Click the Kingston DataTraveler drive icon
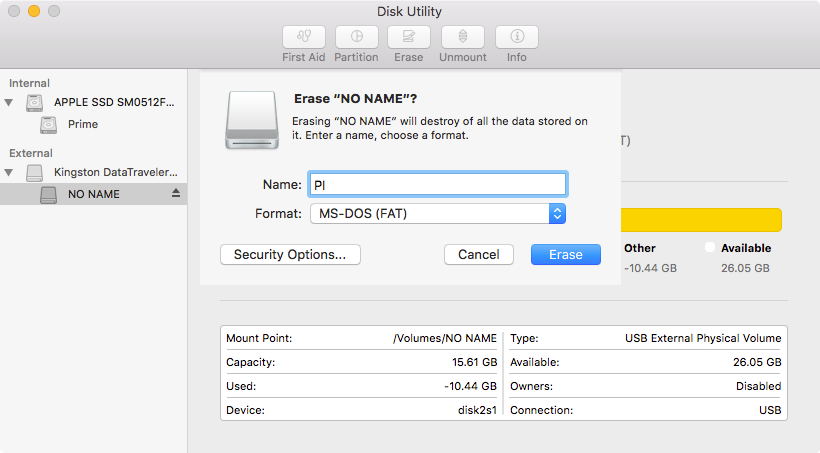The image size is (820, 453). click(x=35, y=173)
